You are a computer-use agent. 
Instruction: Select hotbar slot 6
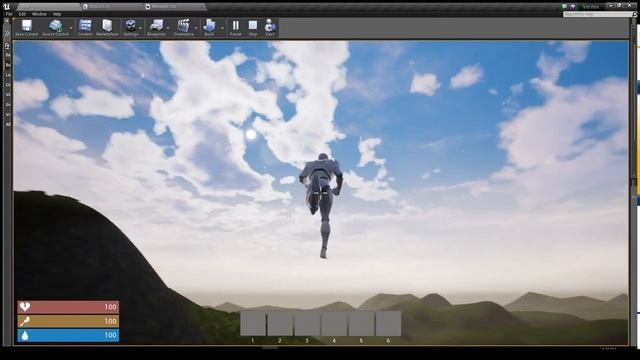(388, 323)
